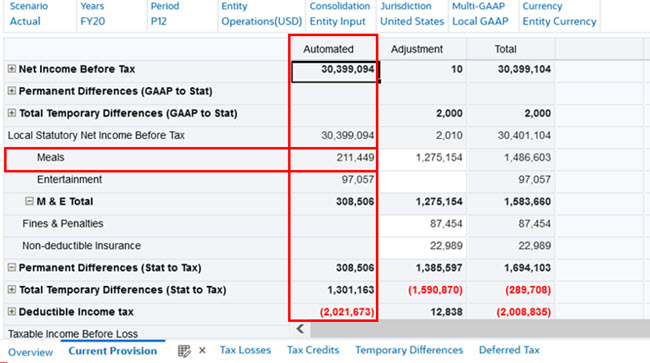Expand Net Income Before Tax row
Viewport: 650px width, 363px height.
click(x=12, y=69)
